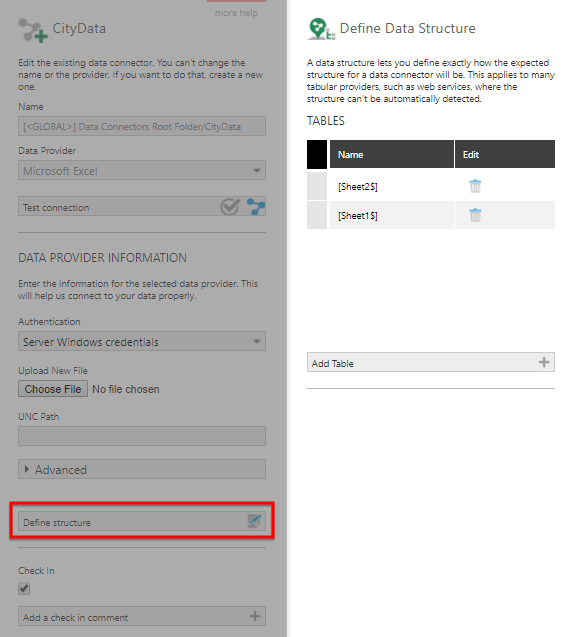The image size is (570, 637).
Task: Click the connector Name input field
Action: [x=142, y=126]
